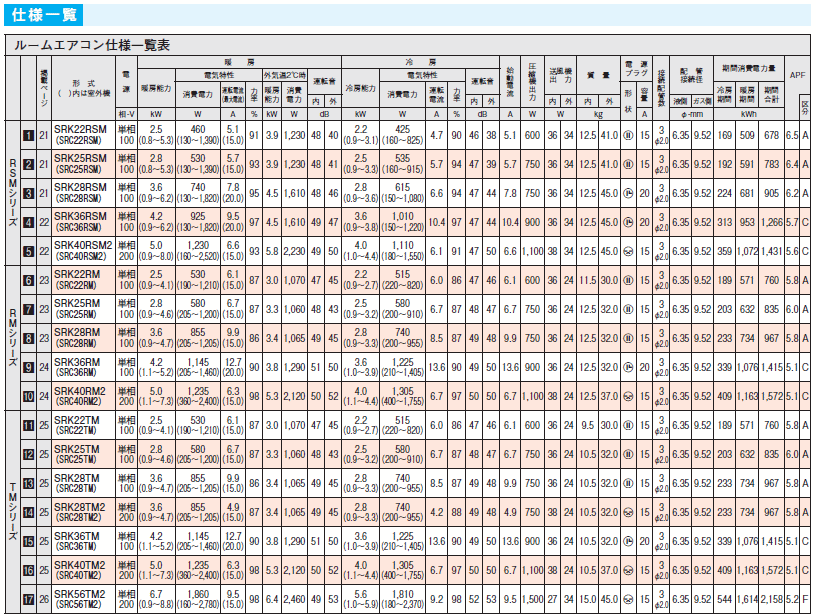Click the RSMシリーズ series label
Viewport: 816px width, 614px height.
point(13,193)
